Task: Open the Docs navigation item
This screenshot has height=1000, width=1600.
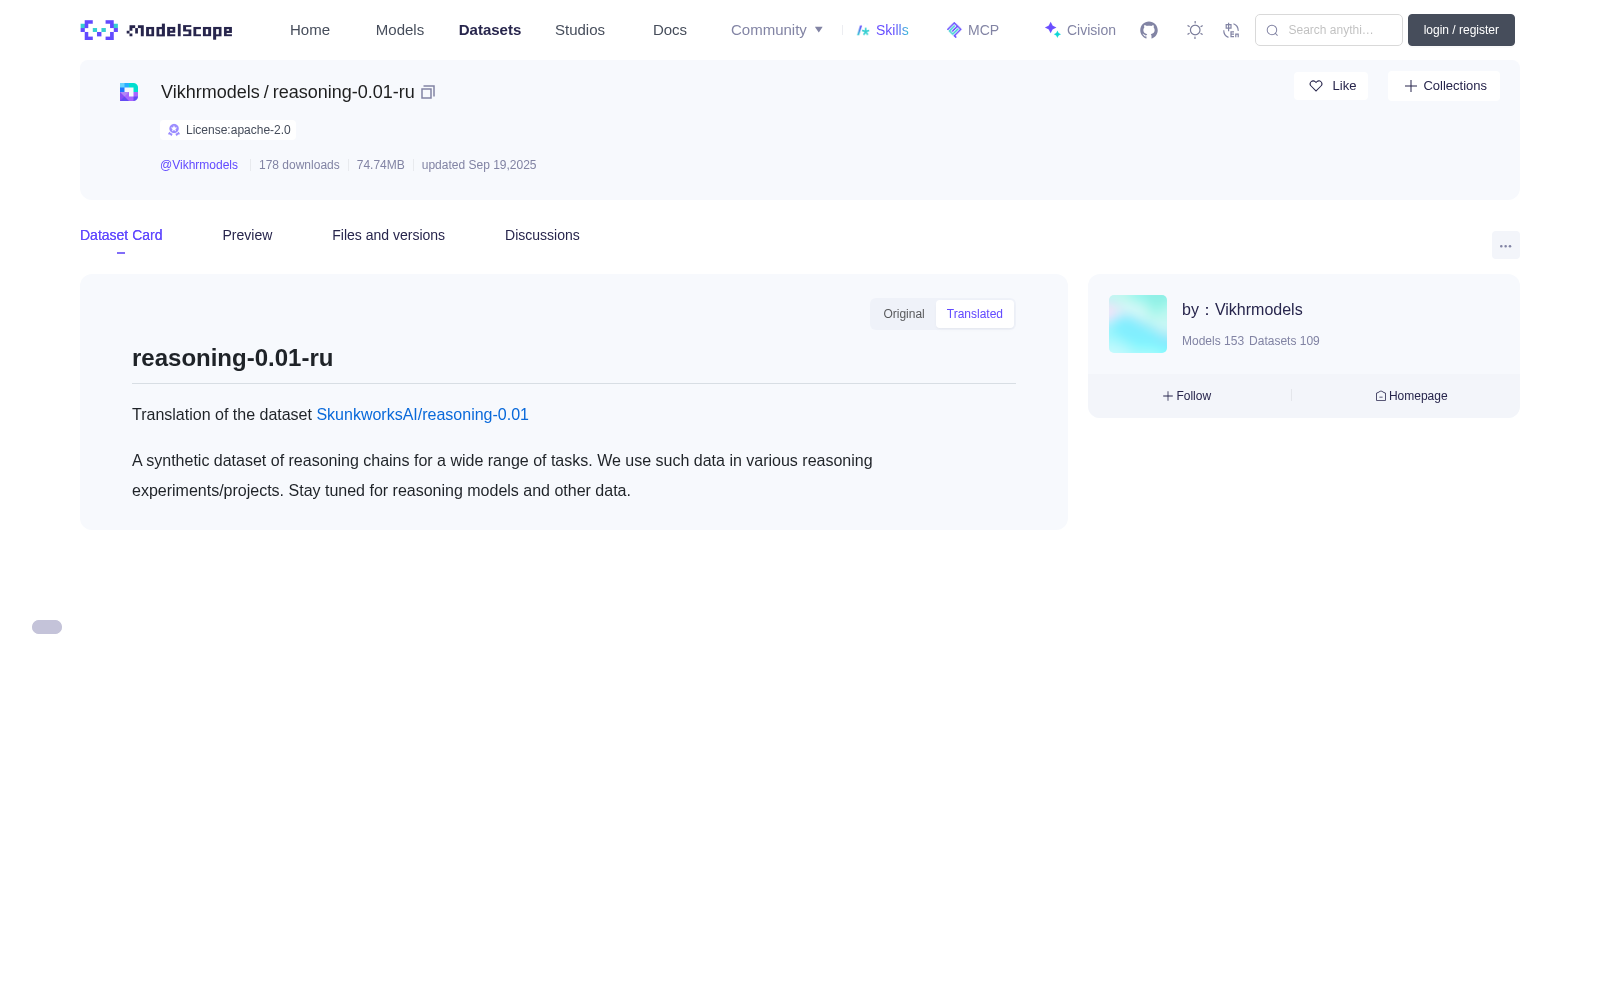Action: click(670, 30)
